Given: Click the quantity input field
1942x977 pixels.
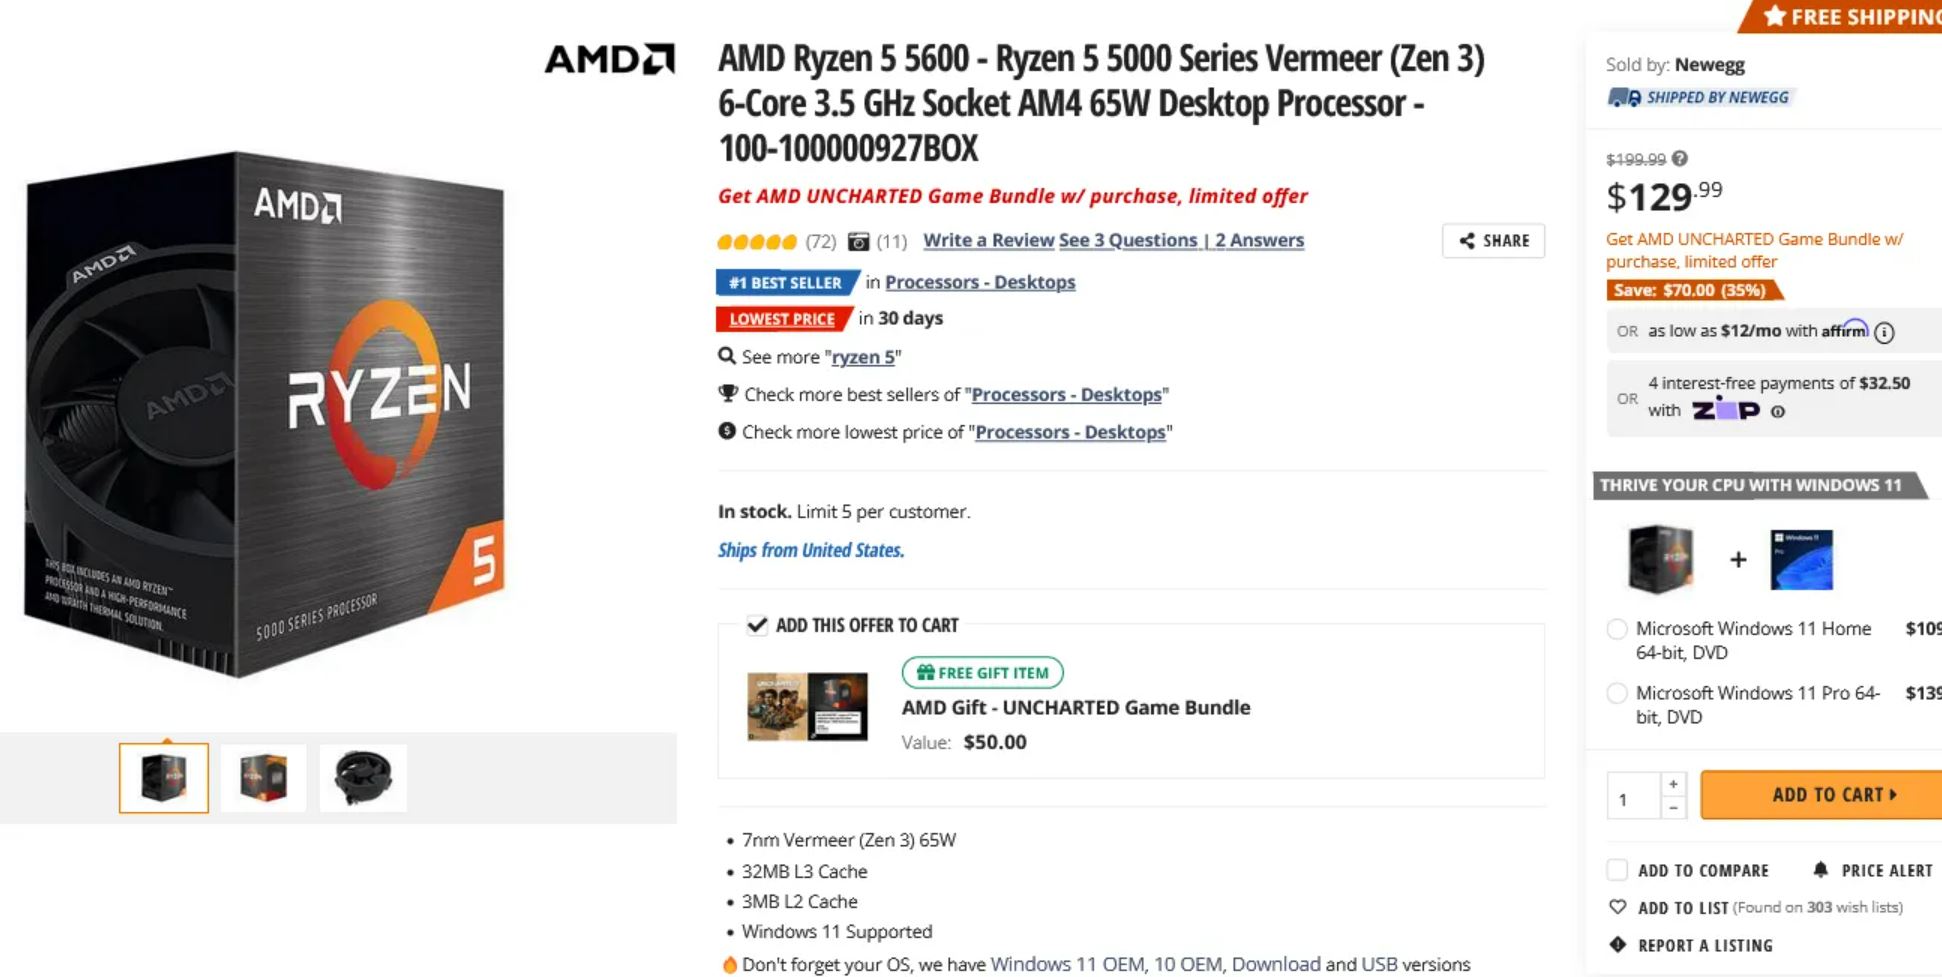Looking at the screenshot, I should (1633, 798).
